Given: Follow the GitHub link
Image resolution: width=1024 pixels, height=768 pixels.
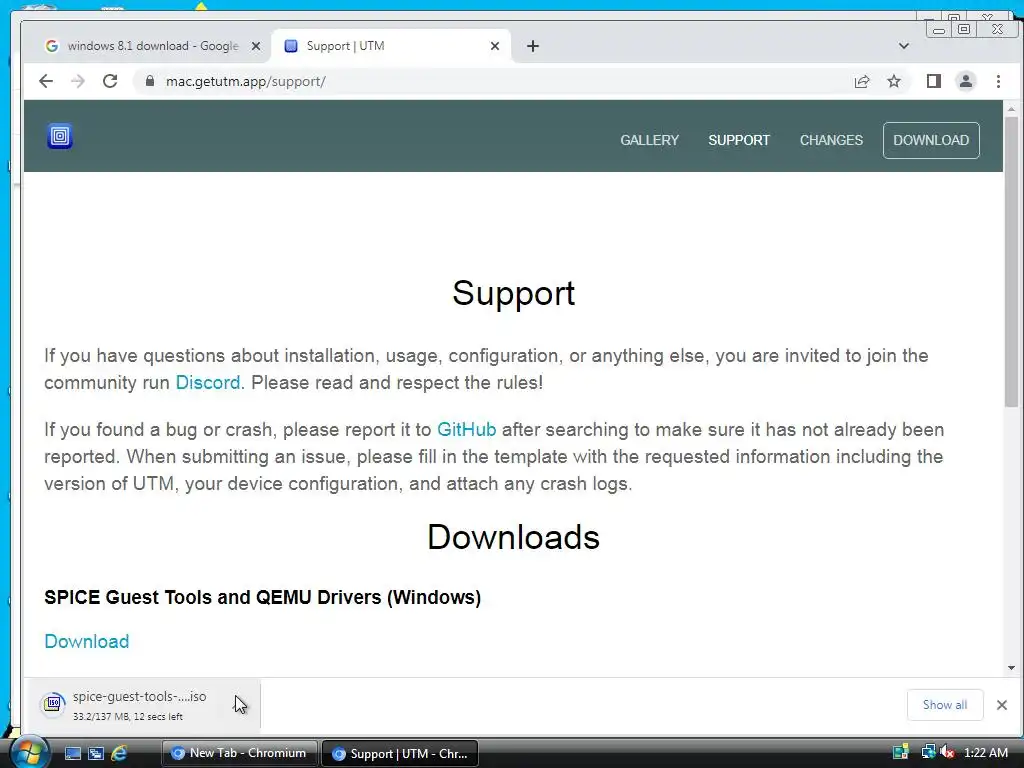Looking at the screenshot, I should coord(466,429).
